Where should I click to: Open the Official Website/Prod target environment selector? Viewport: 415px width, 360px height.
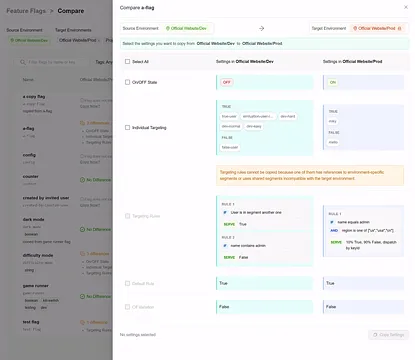(79, 40)
